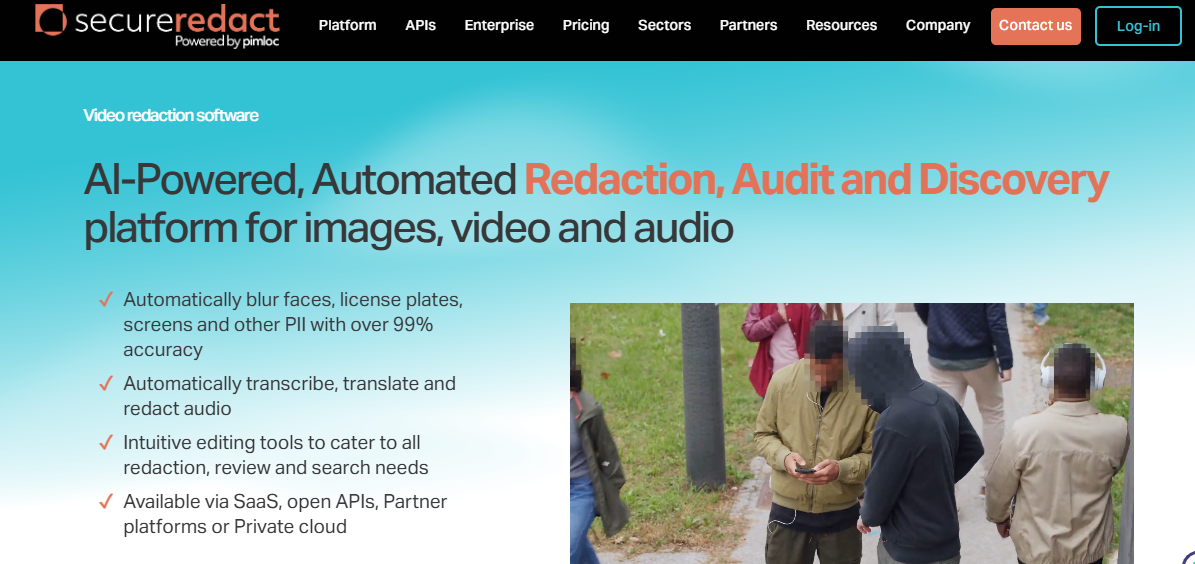1195x564 pixels.
Task: Click checkmark icon beside 'Automatically transcribe'
Action: click(x=106, y=383)
